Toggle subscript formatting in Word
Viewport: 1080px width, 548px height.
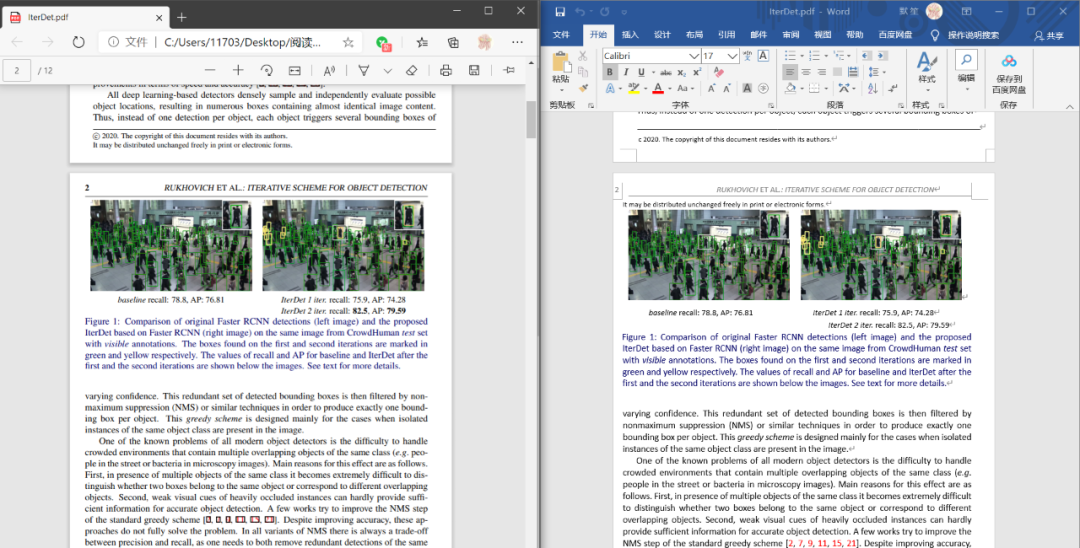[x=681, y=72]
